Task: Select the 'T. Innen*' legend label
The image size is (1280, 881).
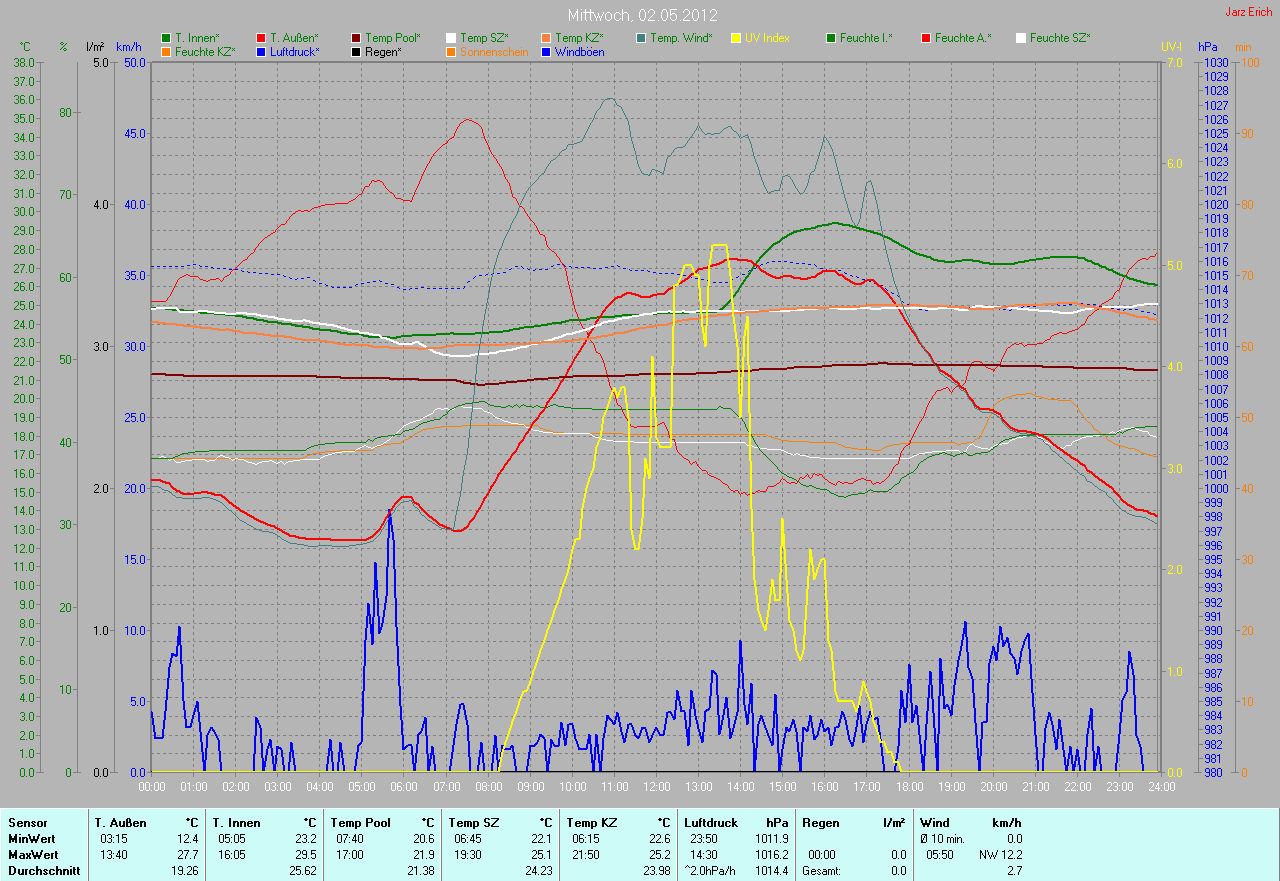Action: 197,38
